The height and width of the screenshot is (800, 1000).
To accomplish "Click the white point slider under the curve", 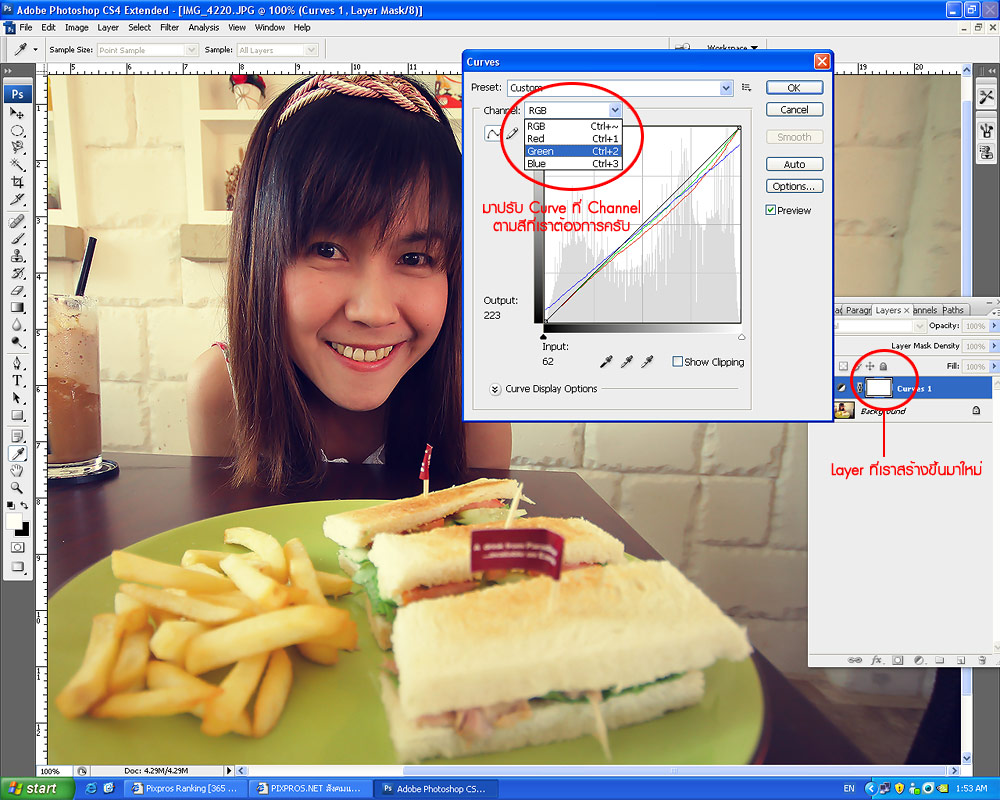I will tap(741, 337).
